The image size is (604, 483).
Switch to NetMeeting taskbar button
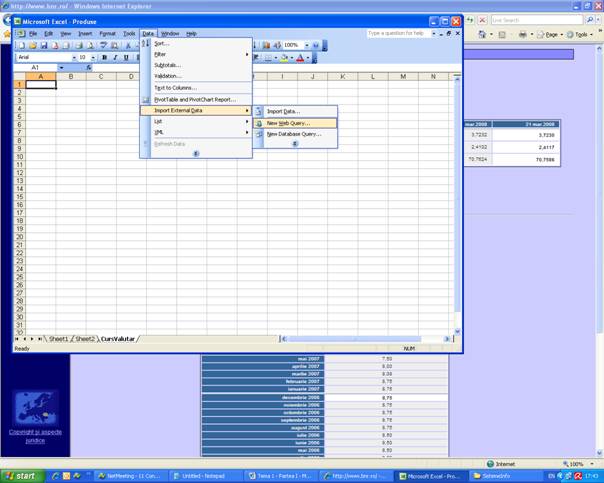131,476
